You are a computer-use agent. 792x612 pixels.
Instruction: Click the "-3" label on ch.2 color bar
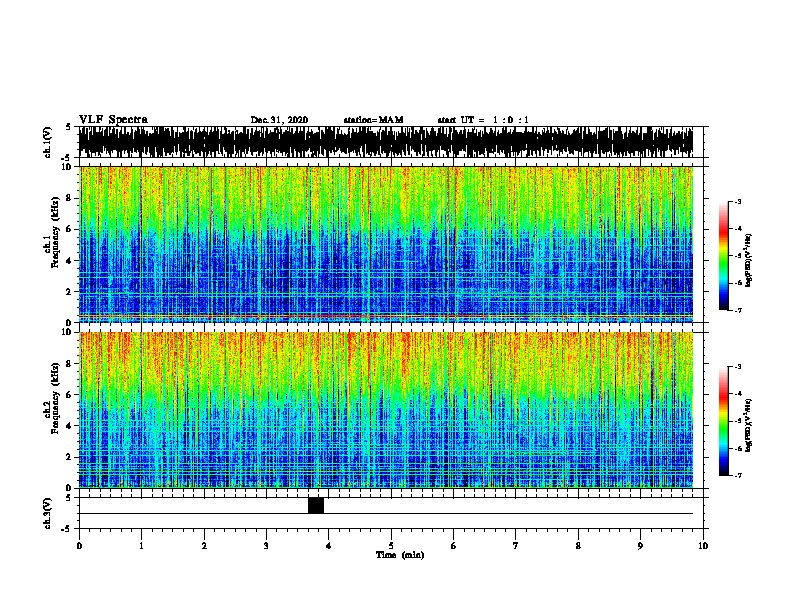(x=737, y=367)
